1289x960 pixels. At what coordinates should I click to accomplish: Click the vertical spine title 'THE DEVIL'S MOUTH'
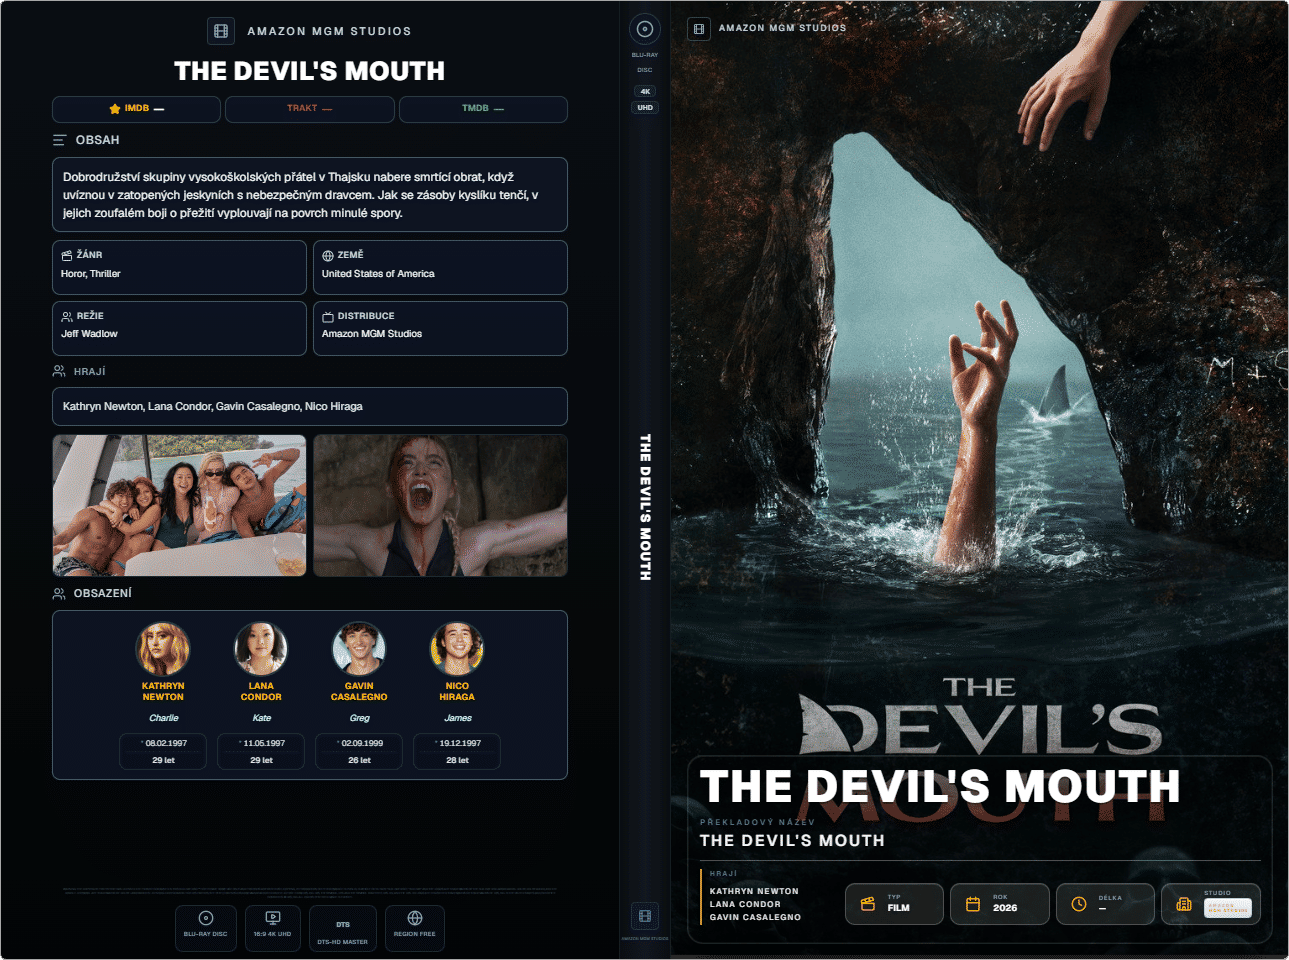click(645, 507)
